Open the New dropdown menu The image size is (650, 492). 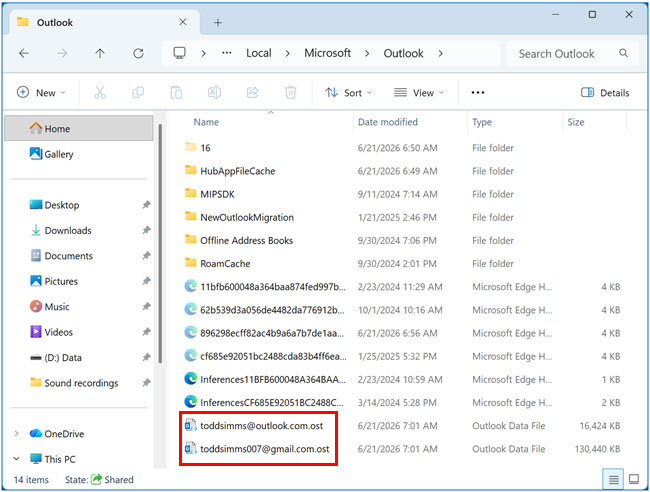(41, 92)
